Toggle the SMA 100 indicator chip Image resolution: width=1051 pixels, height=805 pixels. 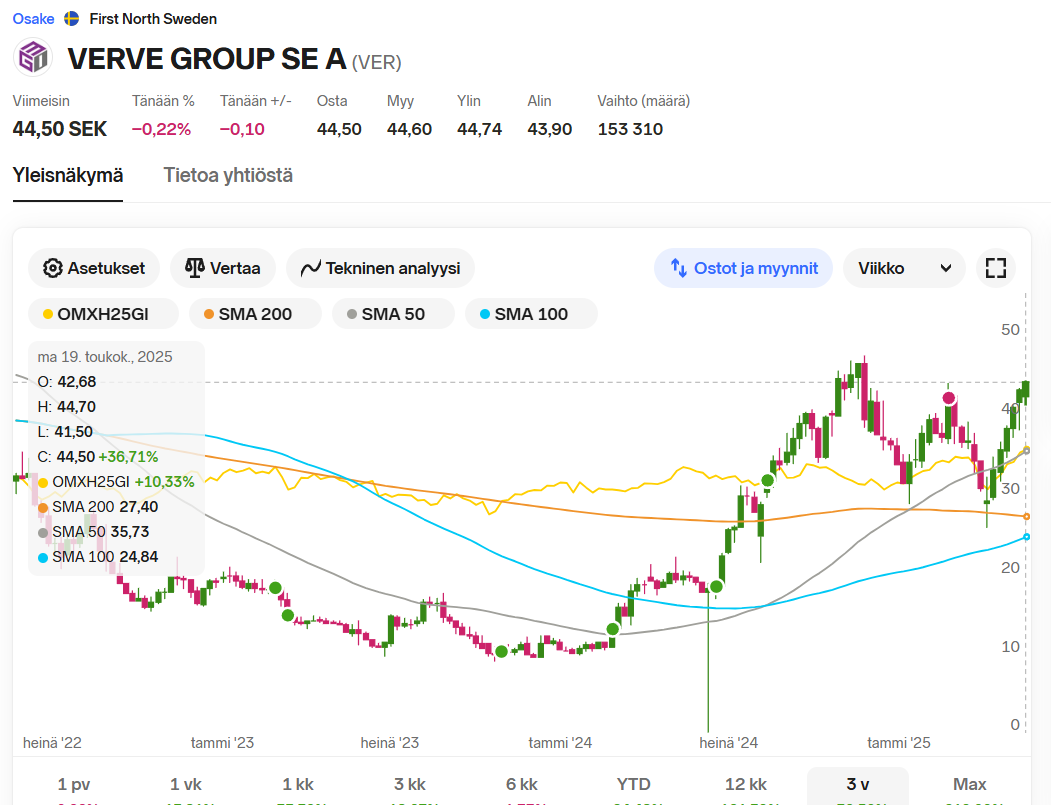(531, 314)
